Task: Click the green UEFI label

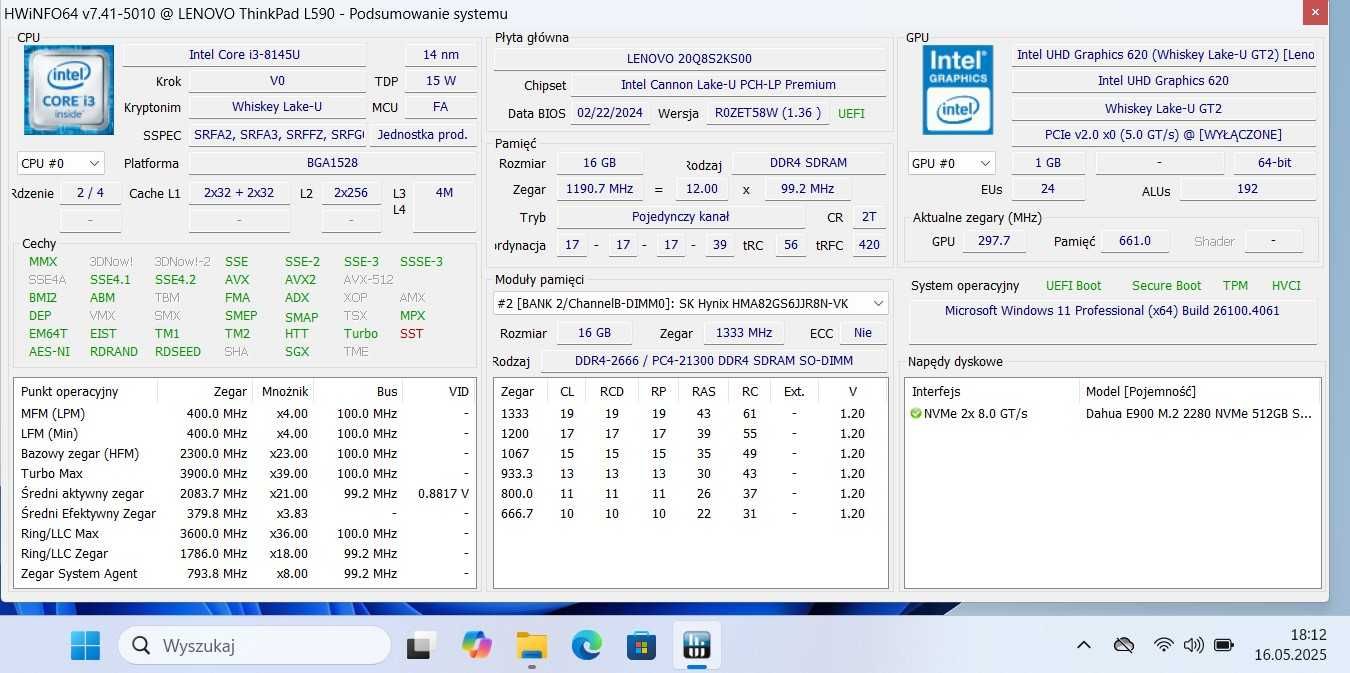Action: click(x=851, y=114)
